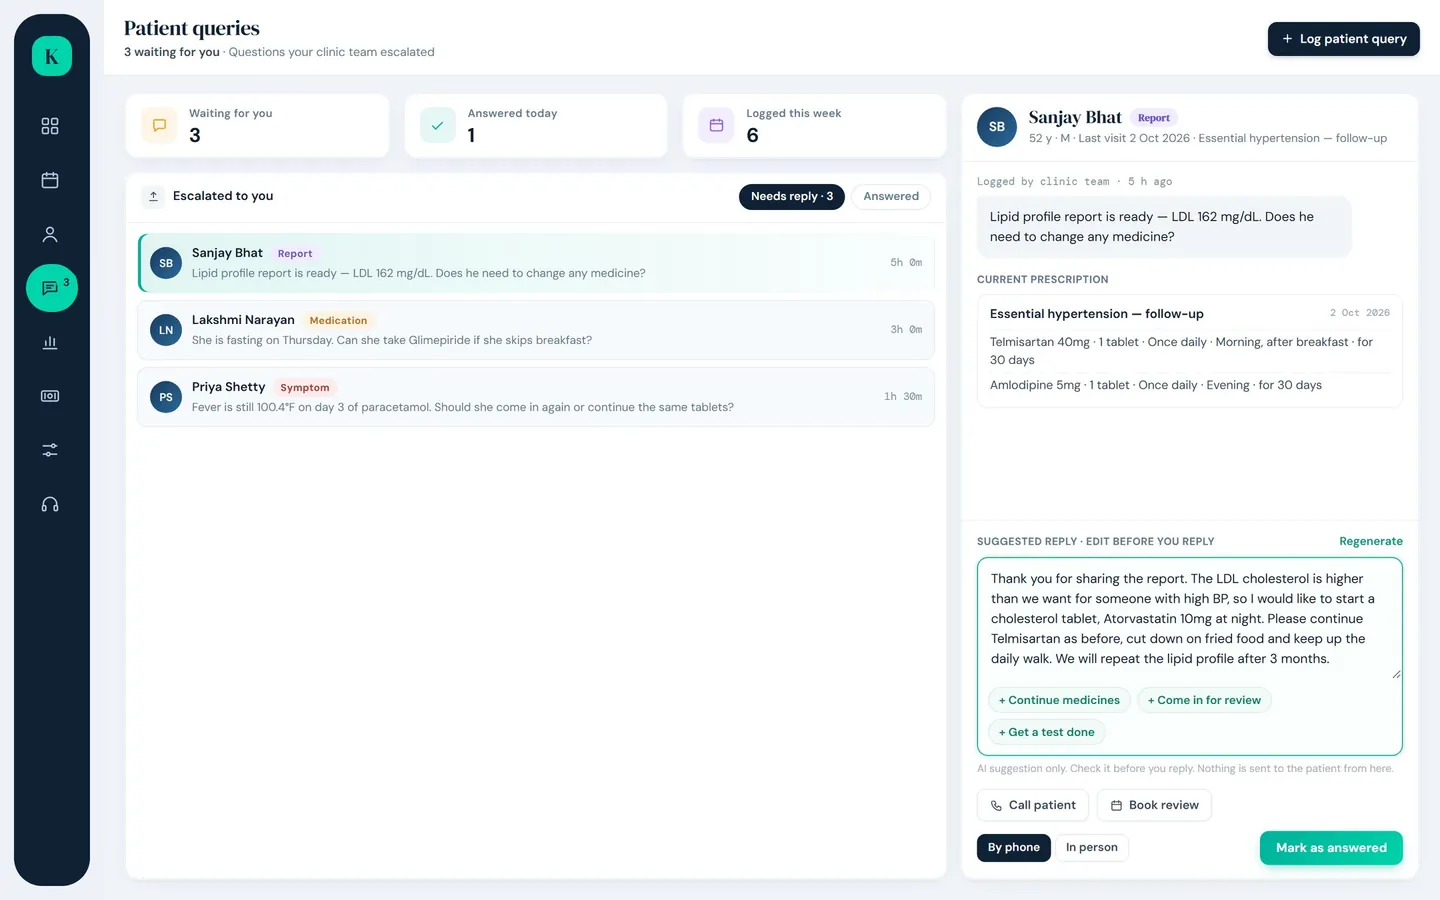Screen dimensions: 1440x900
Task: Switch to the Needs reply tab
Action: click(792, 196)
